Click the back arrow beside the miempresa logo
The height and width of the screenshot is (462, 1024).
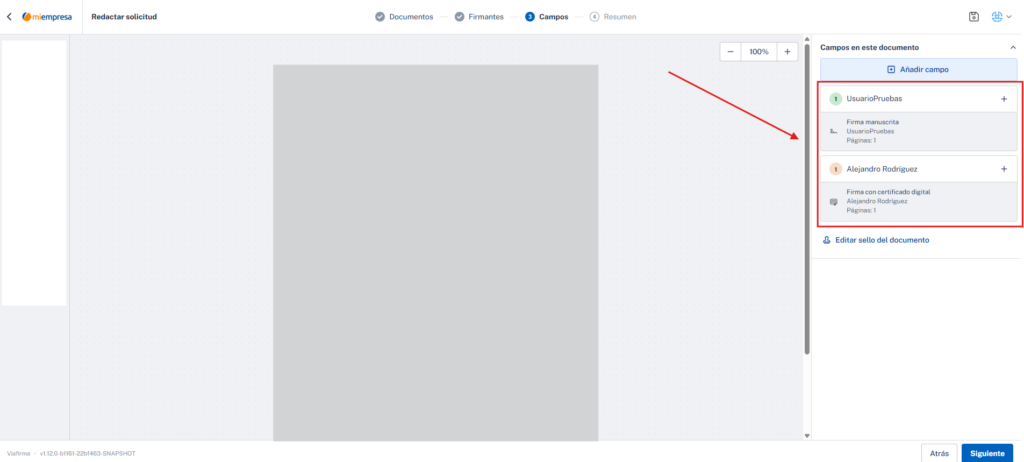9,17
